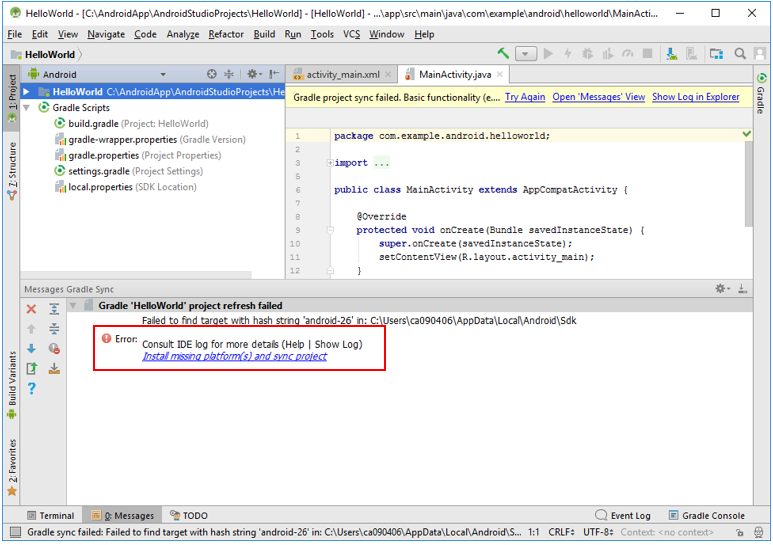The width and height of the screenshot is (773, 545).
Task: Click Show Log in Explorer link
Action: click(696, 97)
